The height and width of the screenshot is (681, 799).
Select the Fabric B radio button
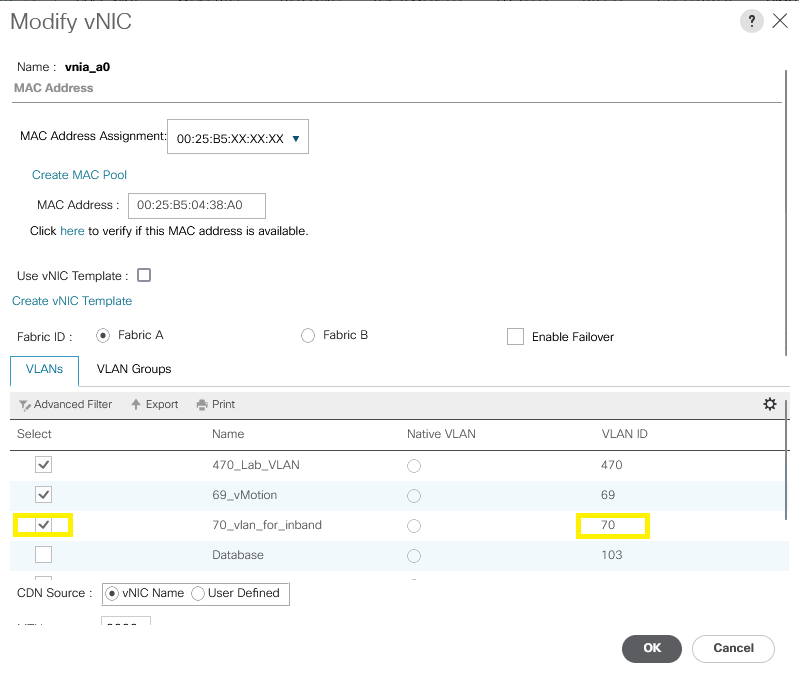click(308, 336)
